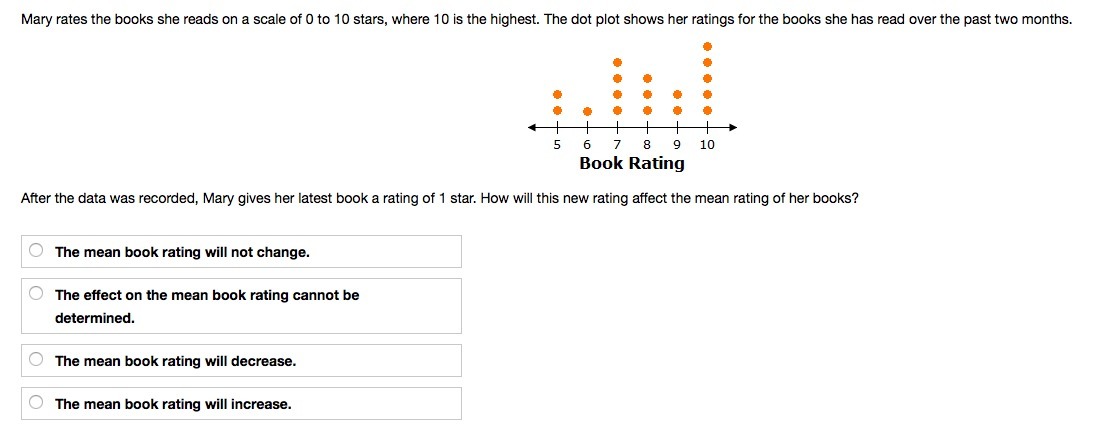Click the highest dot in the rating 7 column
The image size is (1117, 441).
pos(617,62)
